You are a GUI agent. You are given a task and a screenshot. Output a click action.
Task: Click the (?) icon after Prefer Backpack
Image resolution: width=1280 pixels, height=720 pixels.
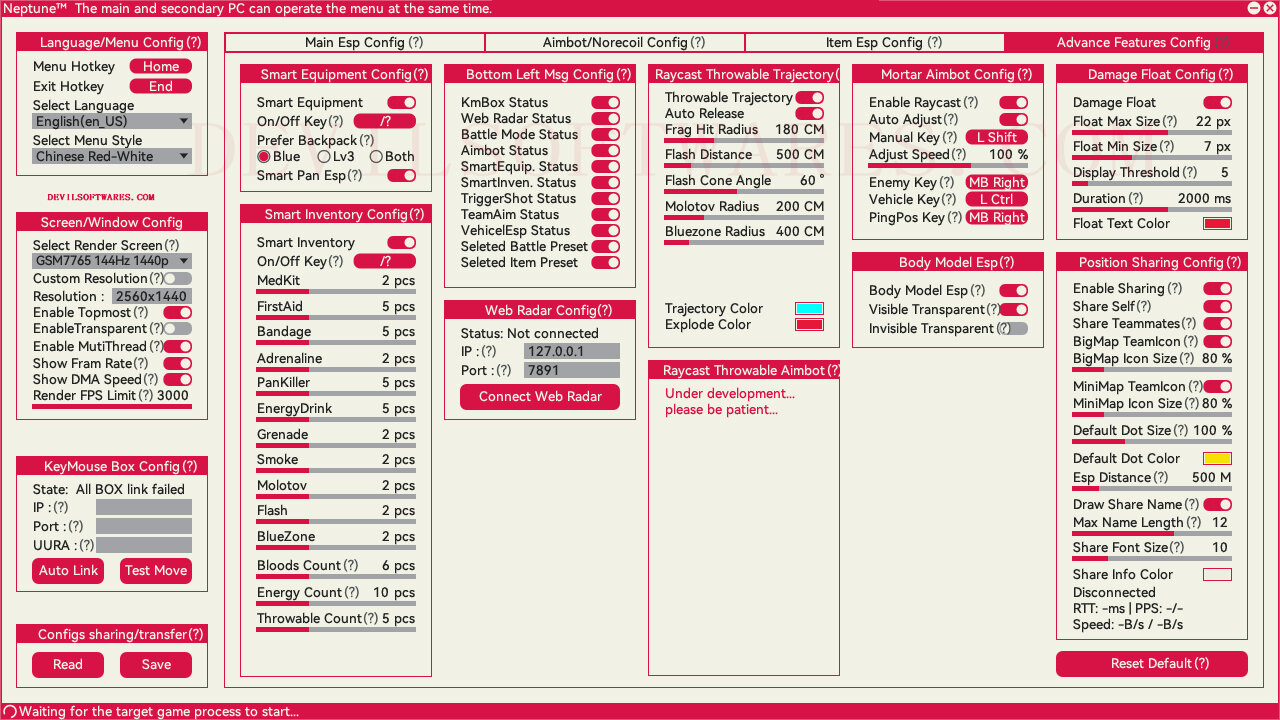click(367, 141)
